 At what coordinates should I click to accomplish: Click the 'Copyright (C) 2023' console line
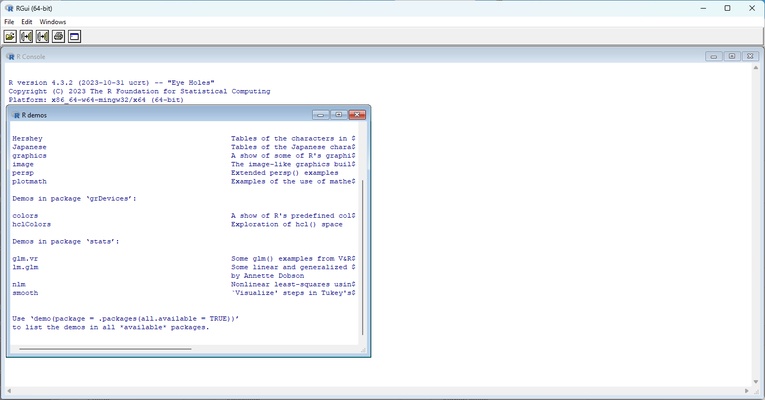pos(139,91)
